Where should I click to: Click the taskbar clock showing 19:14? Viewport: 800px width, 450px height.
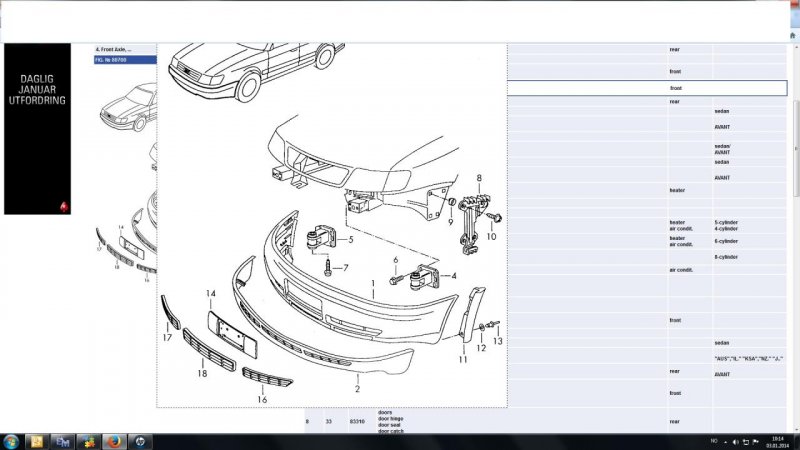click(x=778, y=441)
